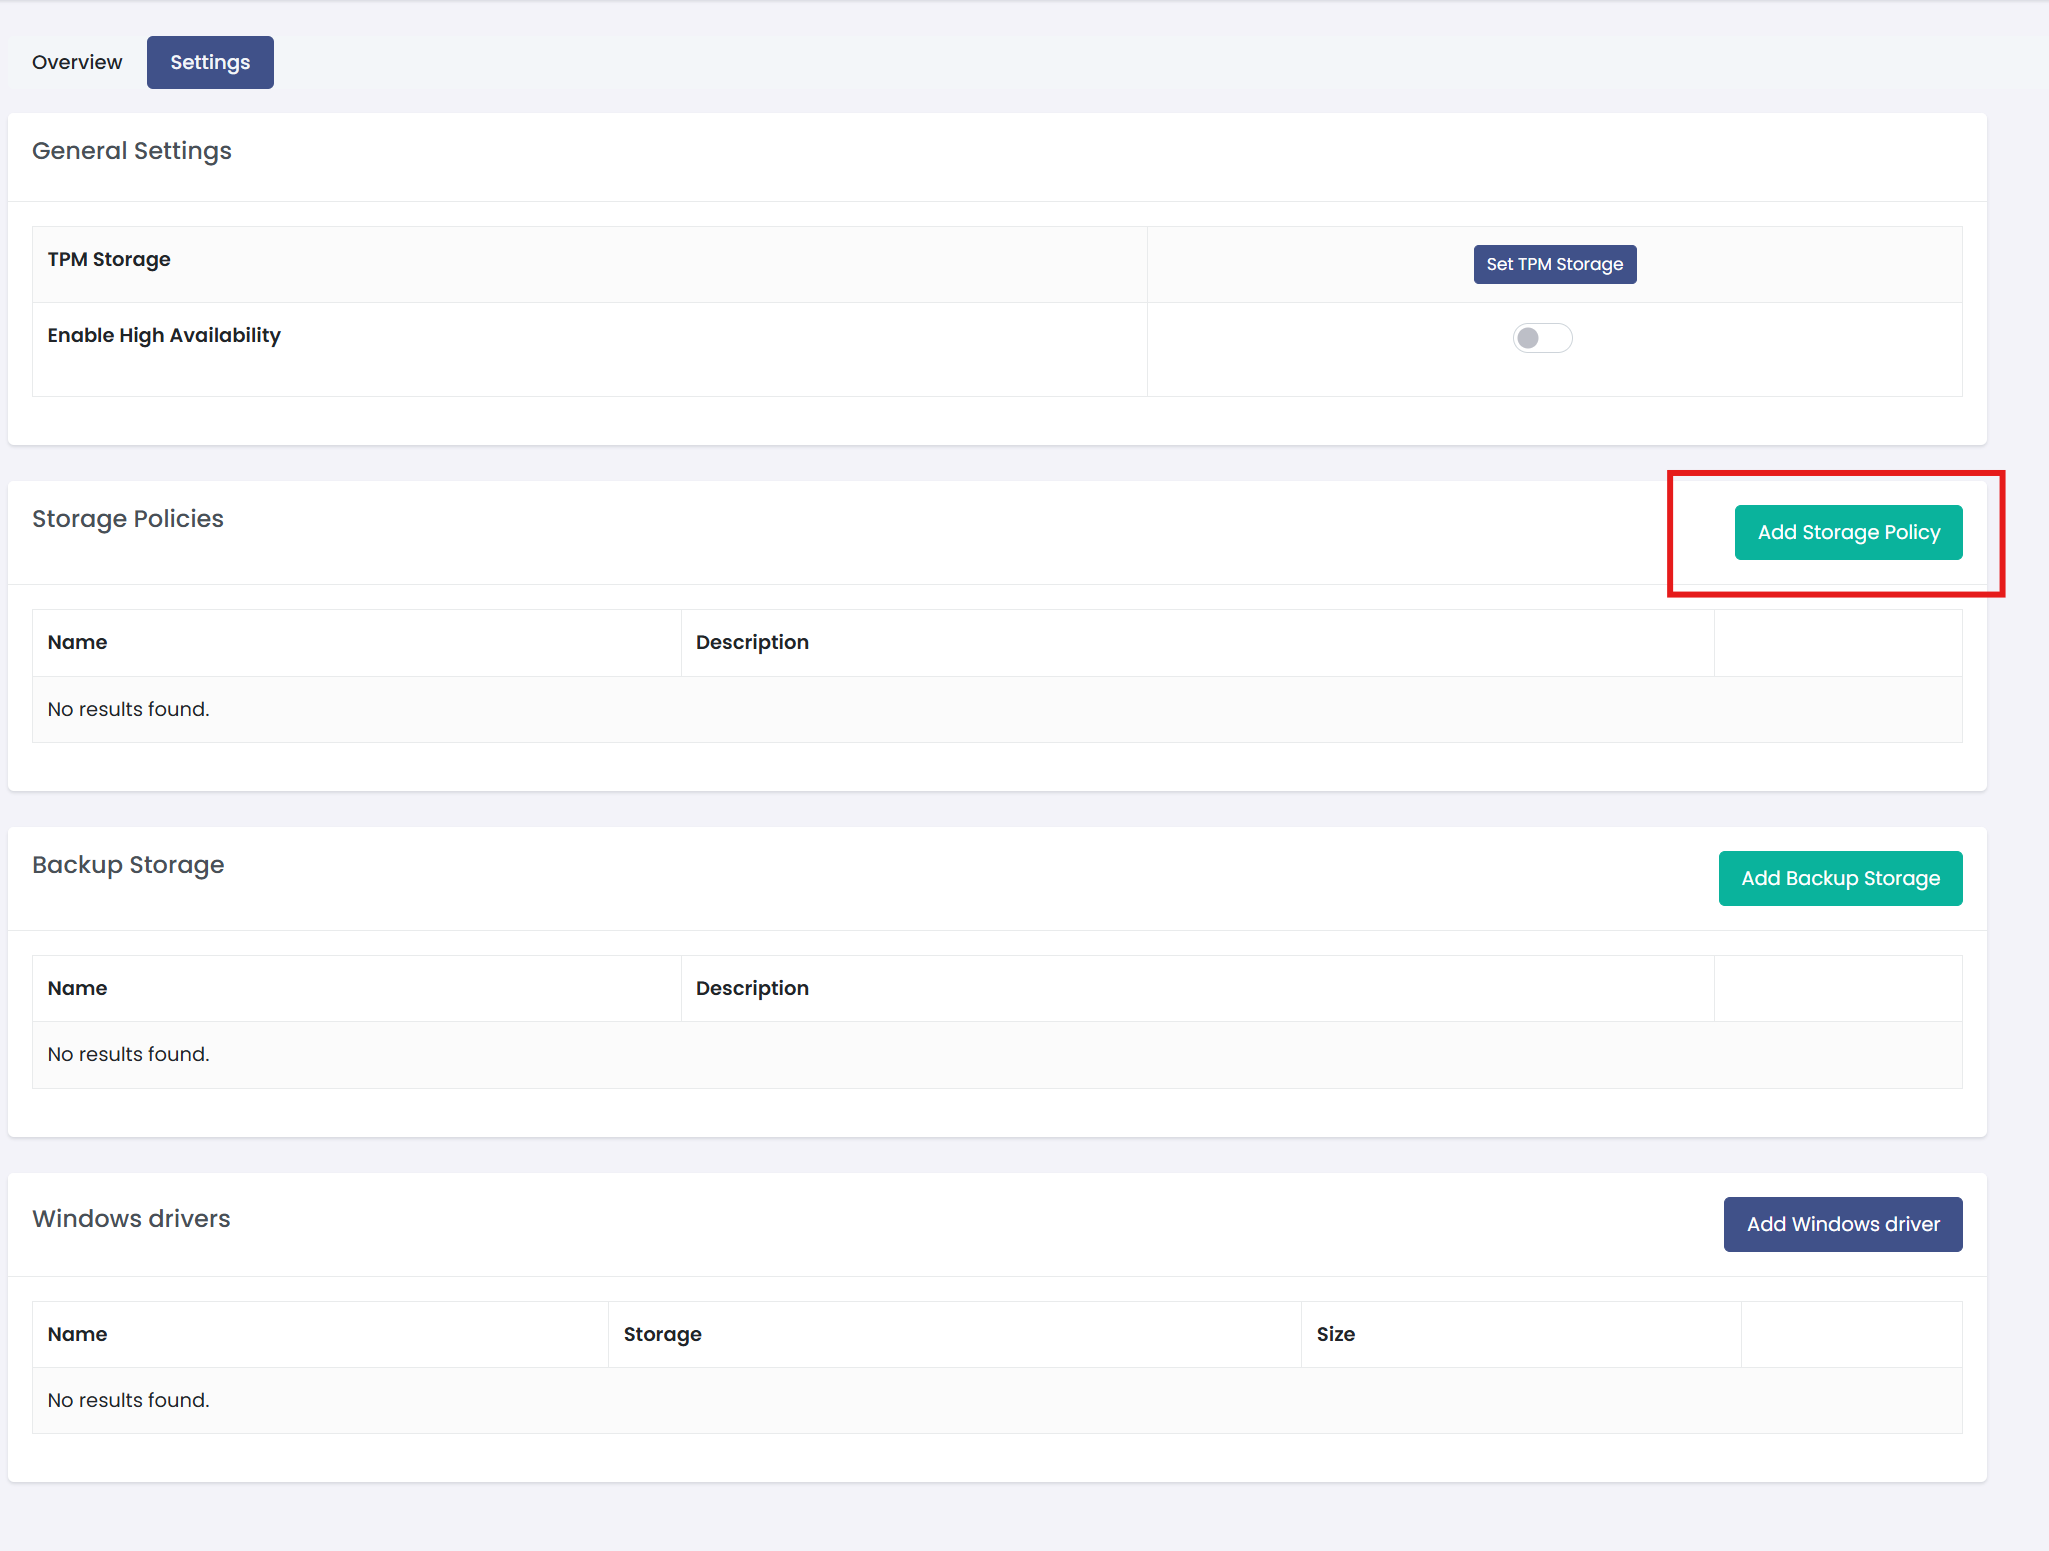
Task: Click the Name header in Storage Policies table
Action: 77,641
